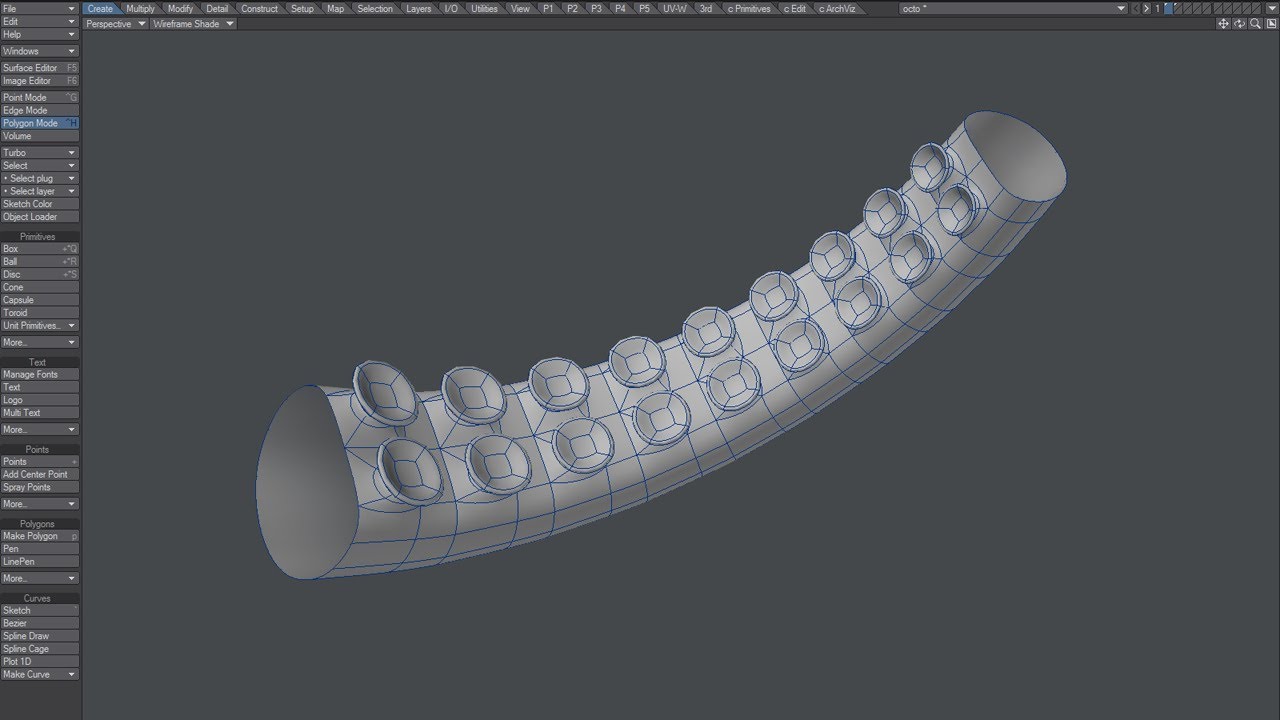Open the Select dropdown

tap(40, 166)
